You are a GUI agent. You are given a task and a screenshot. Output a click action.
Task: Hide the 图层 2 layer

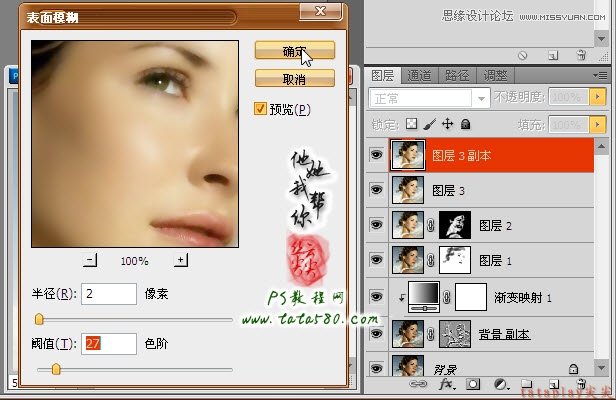click(376, 224)
